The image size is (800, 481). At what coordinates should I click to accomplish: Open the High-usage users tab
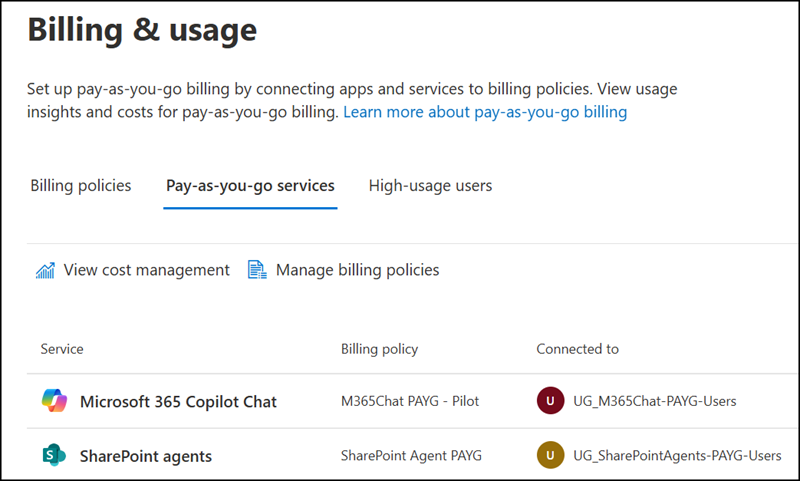[x=430, y=186]
